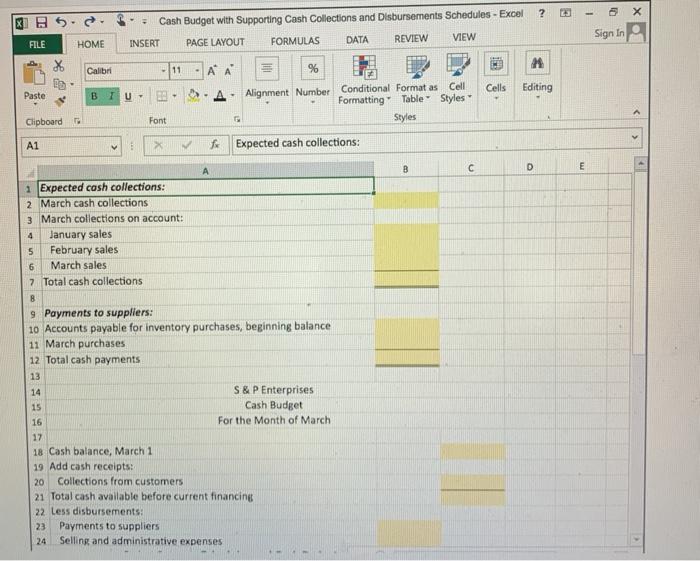Click the Fill Color bucket icon
Screen dimensions: 700x561
coord(193,96)
